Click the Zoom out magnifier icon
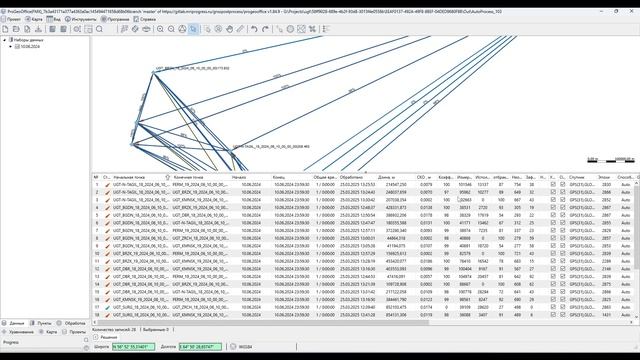 coord(171,29)
